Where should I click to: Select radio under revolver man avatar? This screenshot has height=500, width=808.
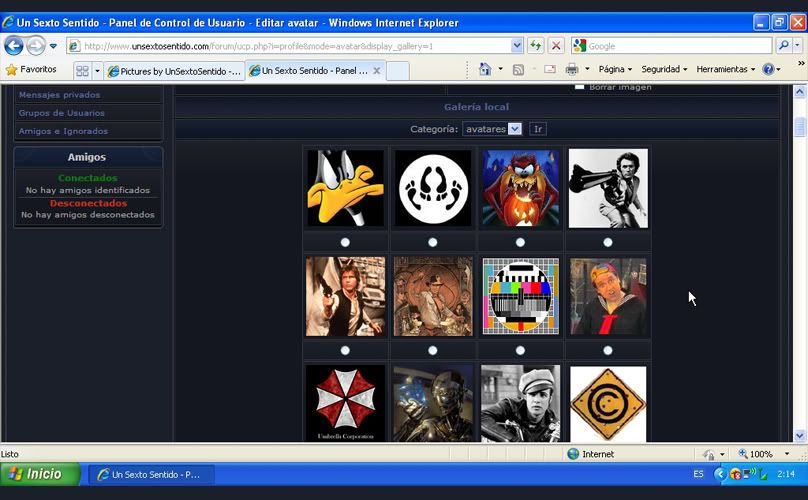[608, 242]
